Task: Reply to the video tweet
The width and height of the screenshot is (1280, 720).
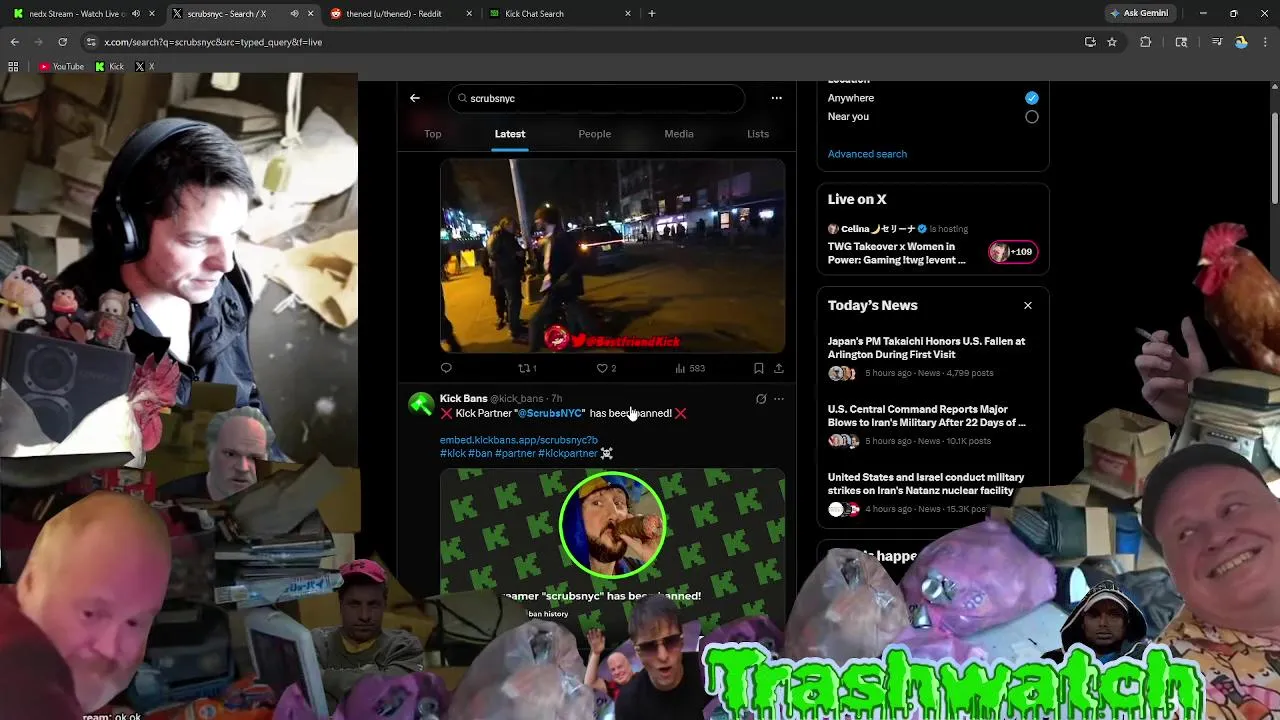Action: [446, 368]
